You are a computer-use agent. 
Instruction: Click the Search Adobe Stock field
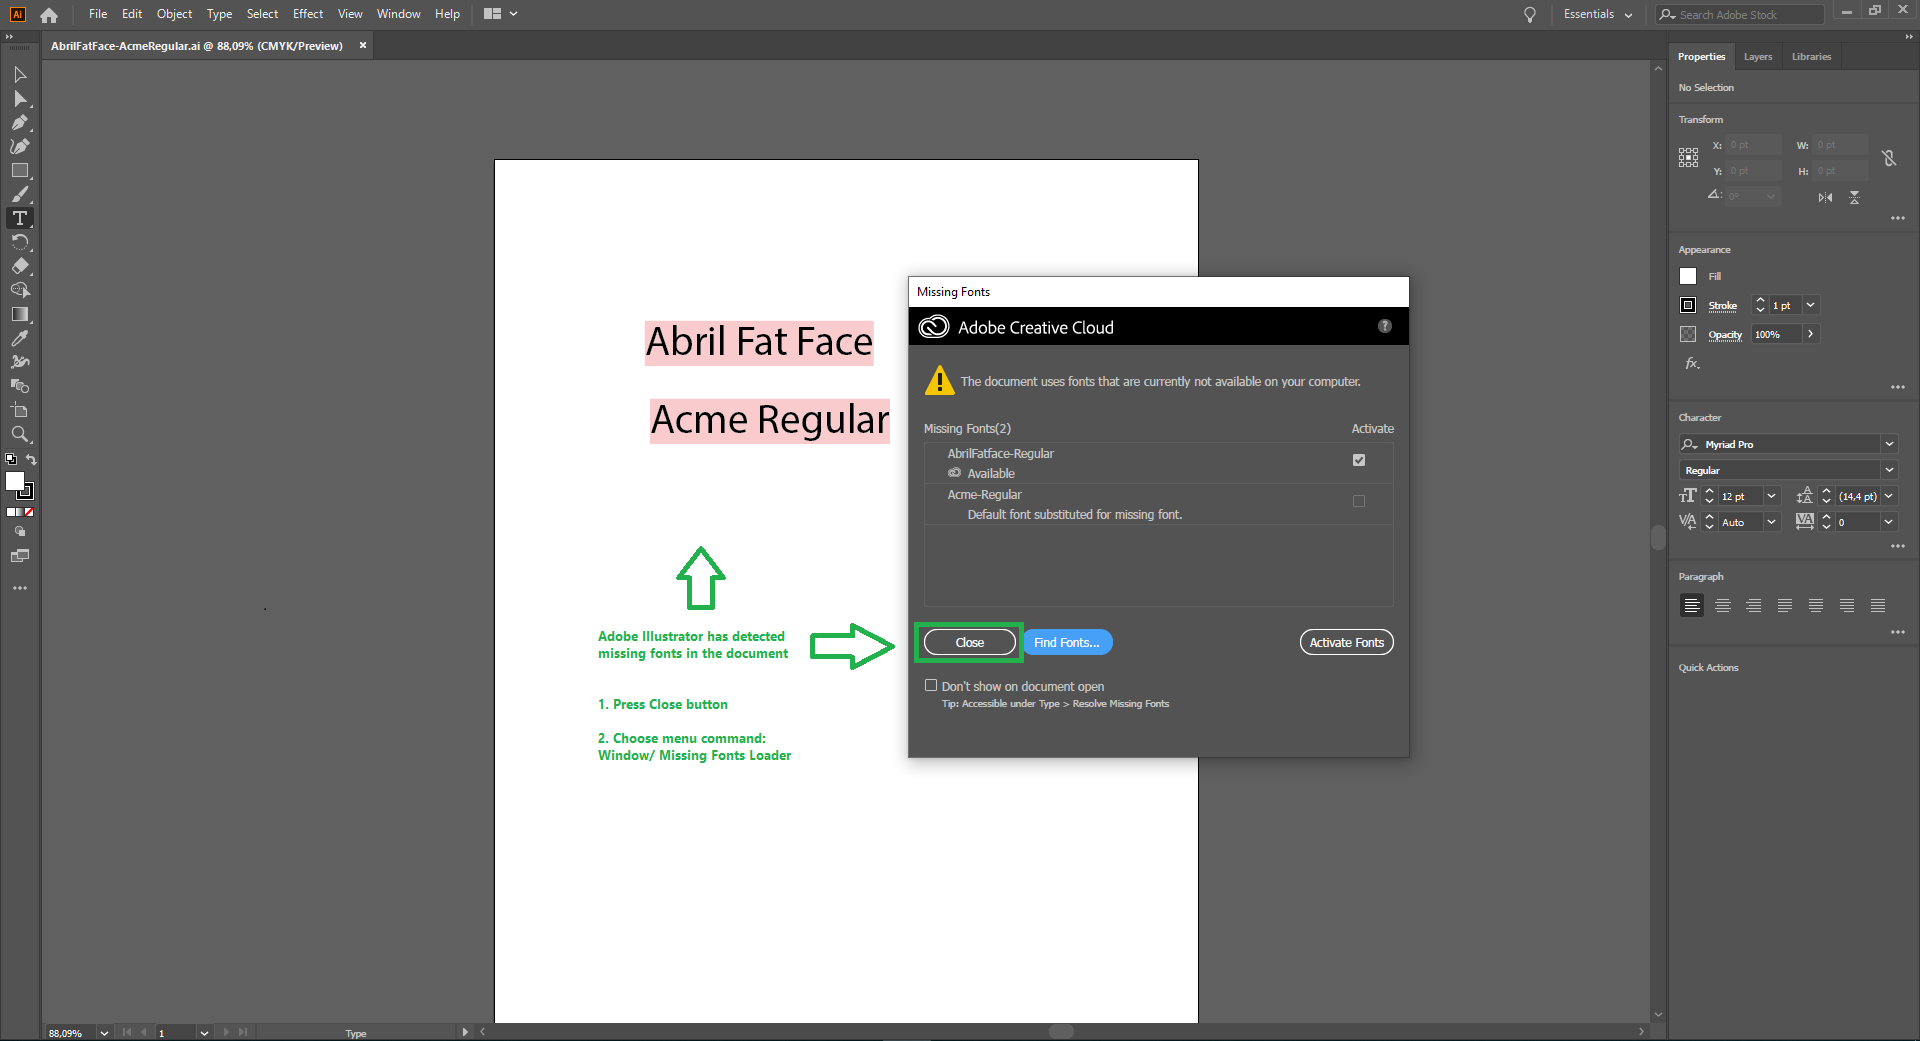point(1739,14)
